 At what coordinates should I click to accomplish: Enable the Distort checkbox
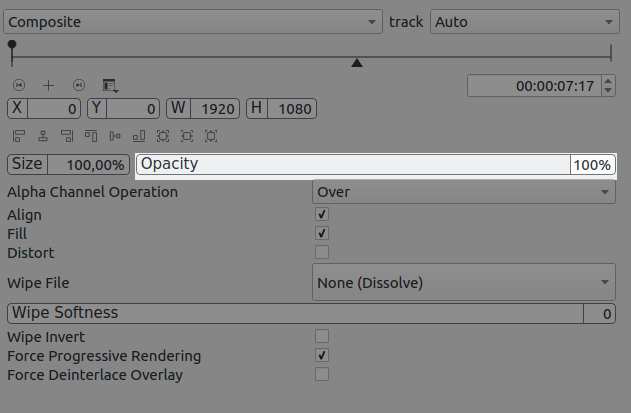coord(322,252)
